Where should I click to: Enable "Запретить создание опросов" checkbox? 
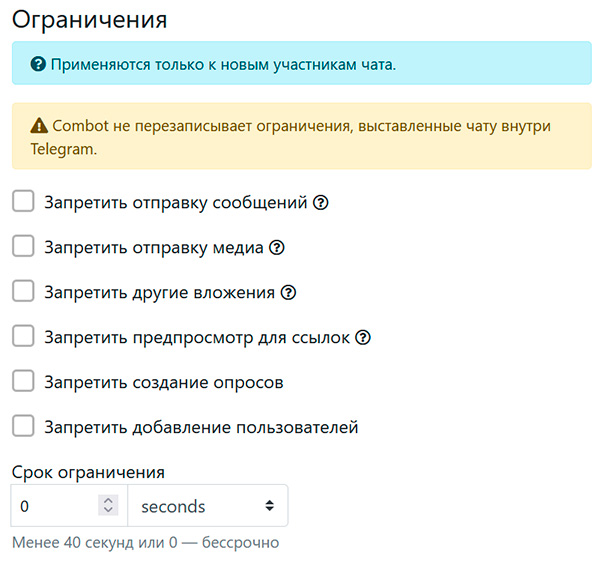(23, 382)
